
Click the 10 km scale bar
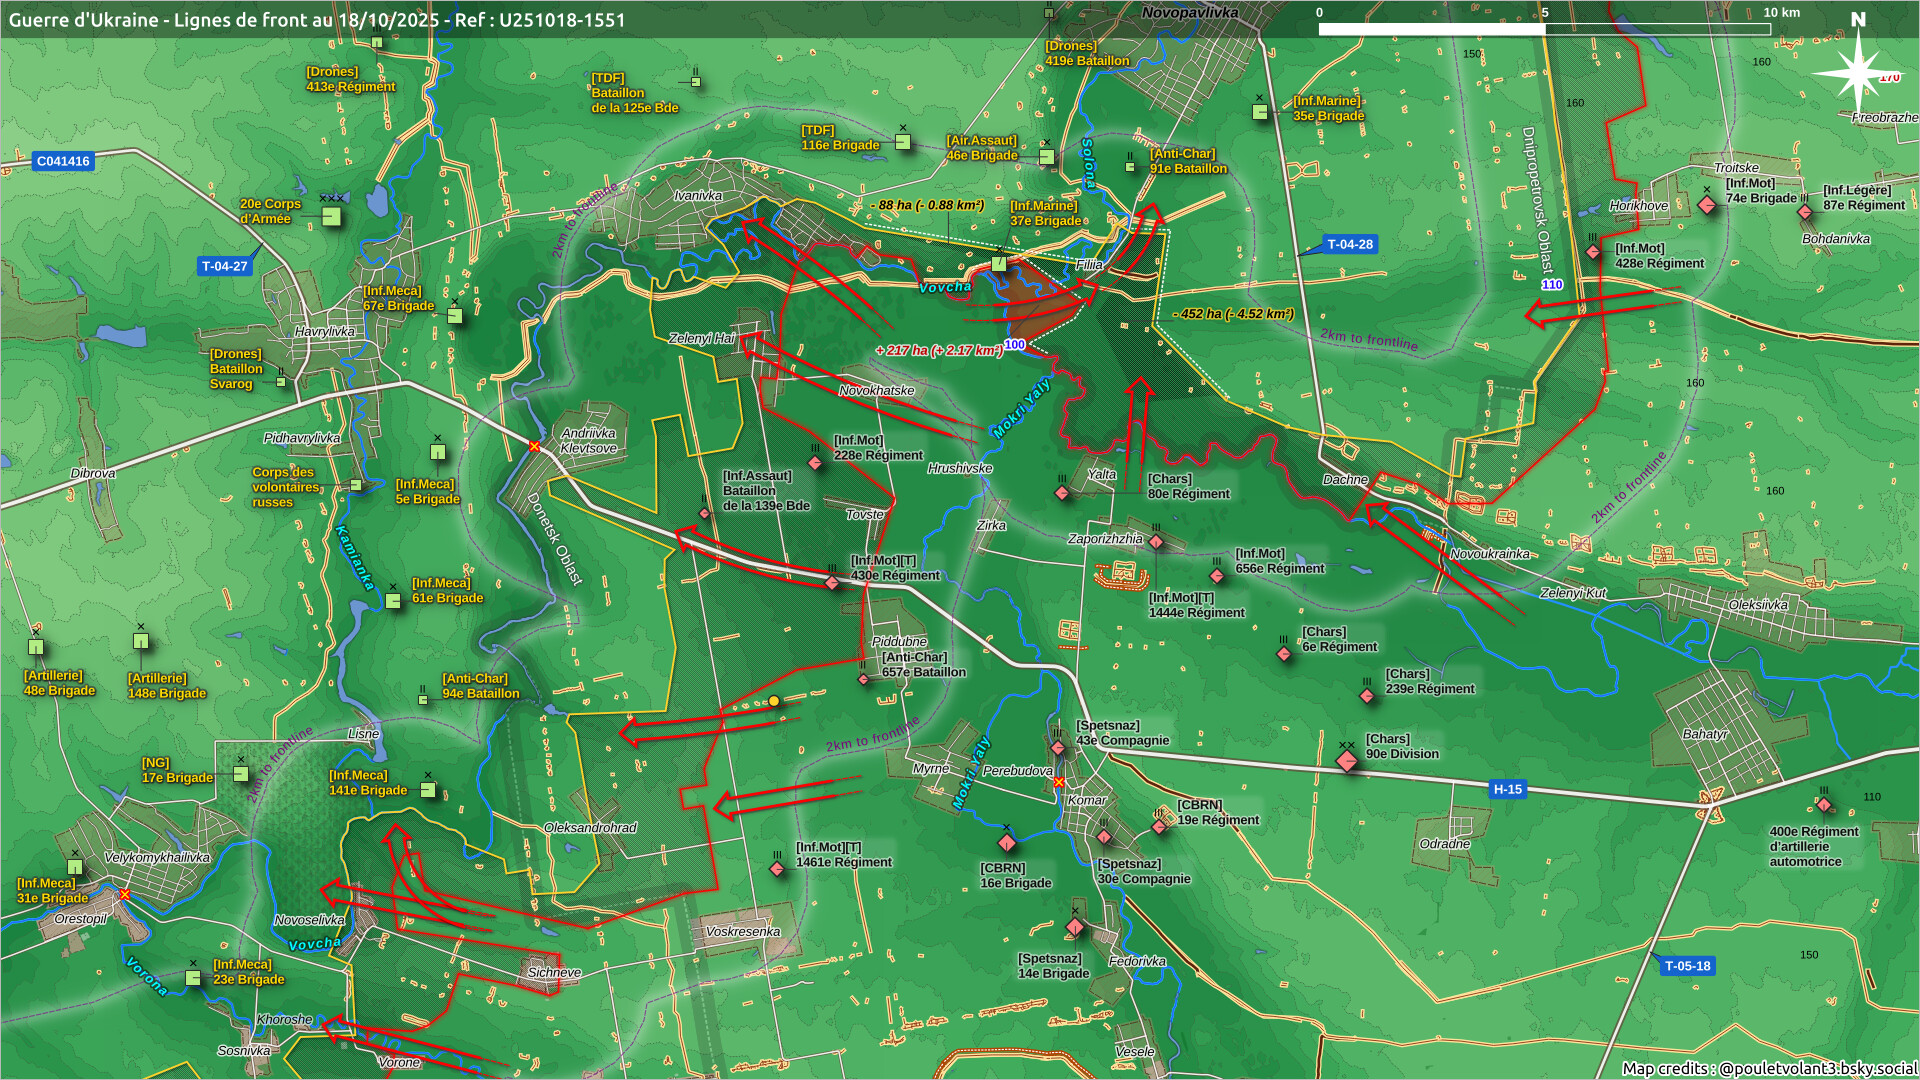[1543, 29]
